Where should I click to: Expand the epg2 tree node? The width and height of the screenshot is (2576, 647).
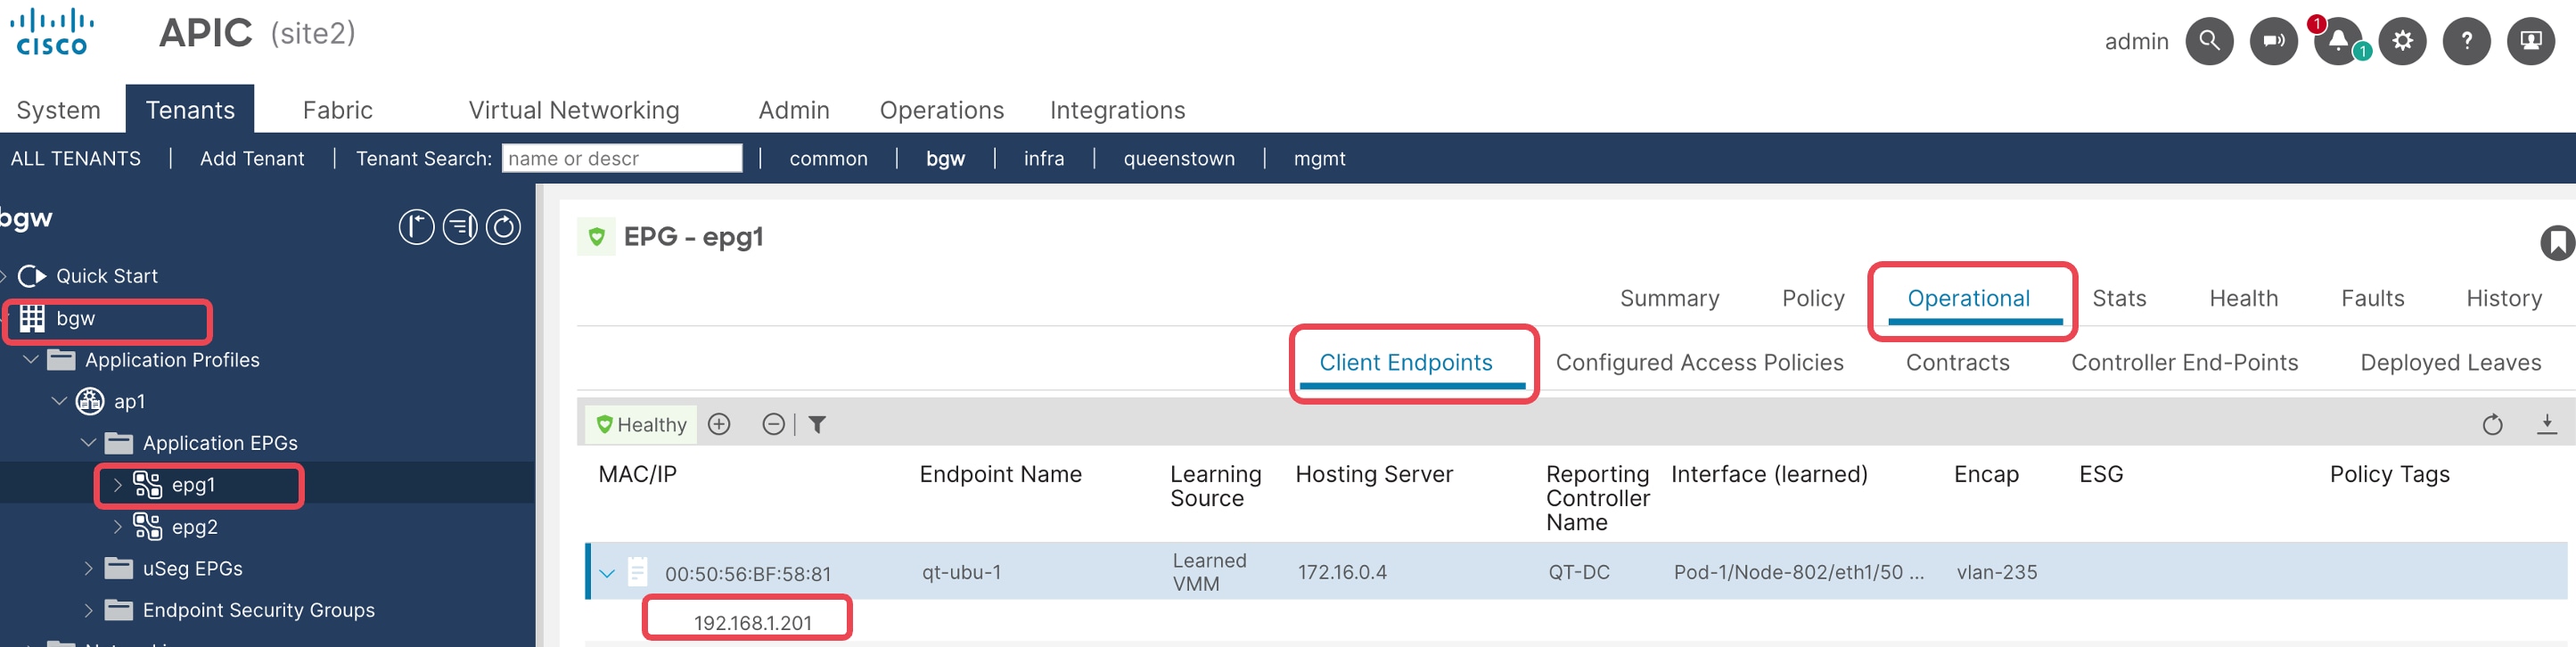tap(117, 526)
